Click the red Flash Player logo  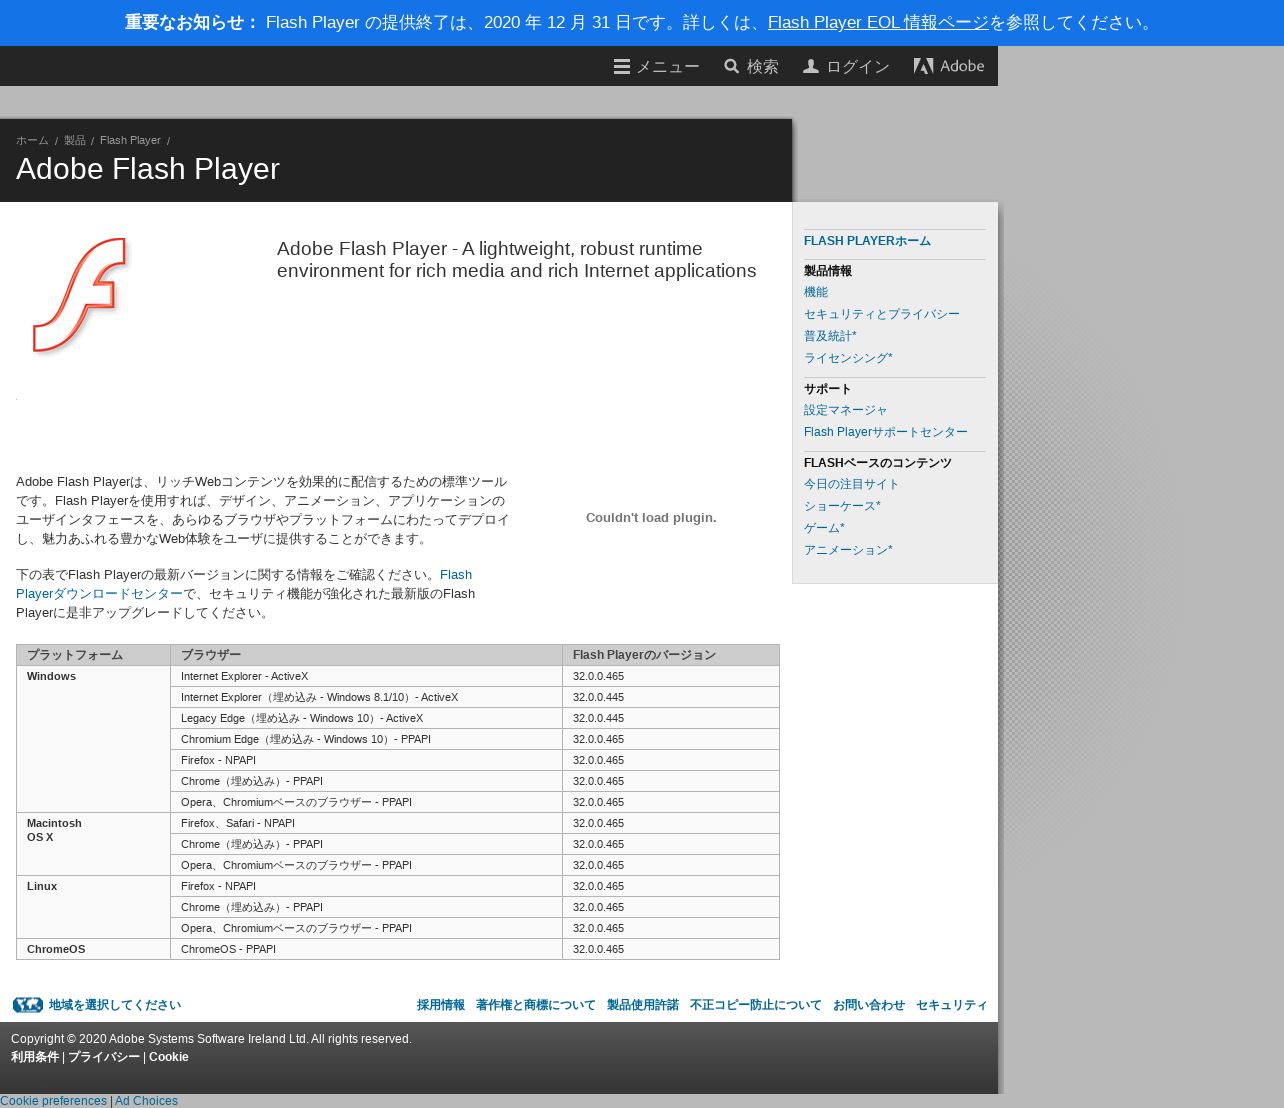[x=80, y=295]
